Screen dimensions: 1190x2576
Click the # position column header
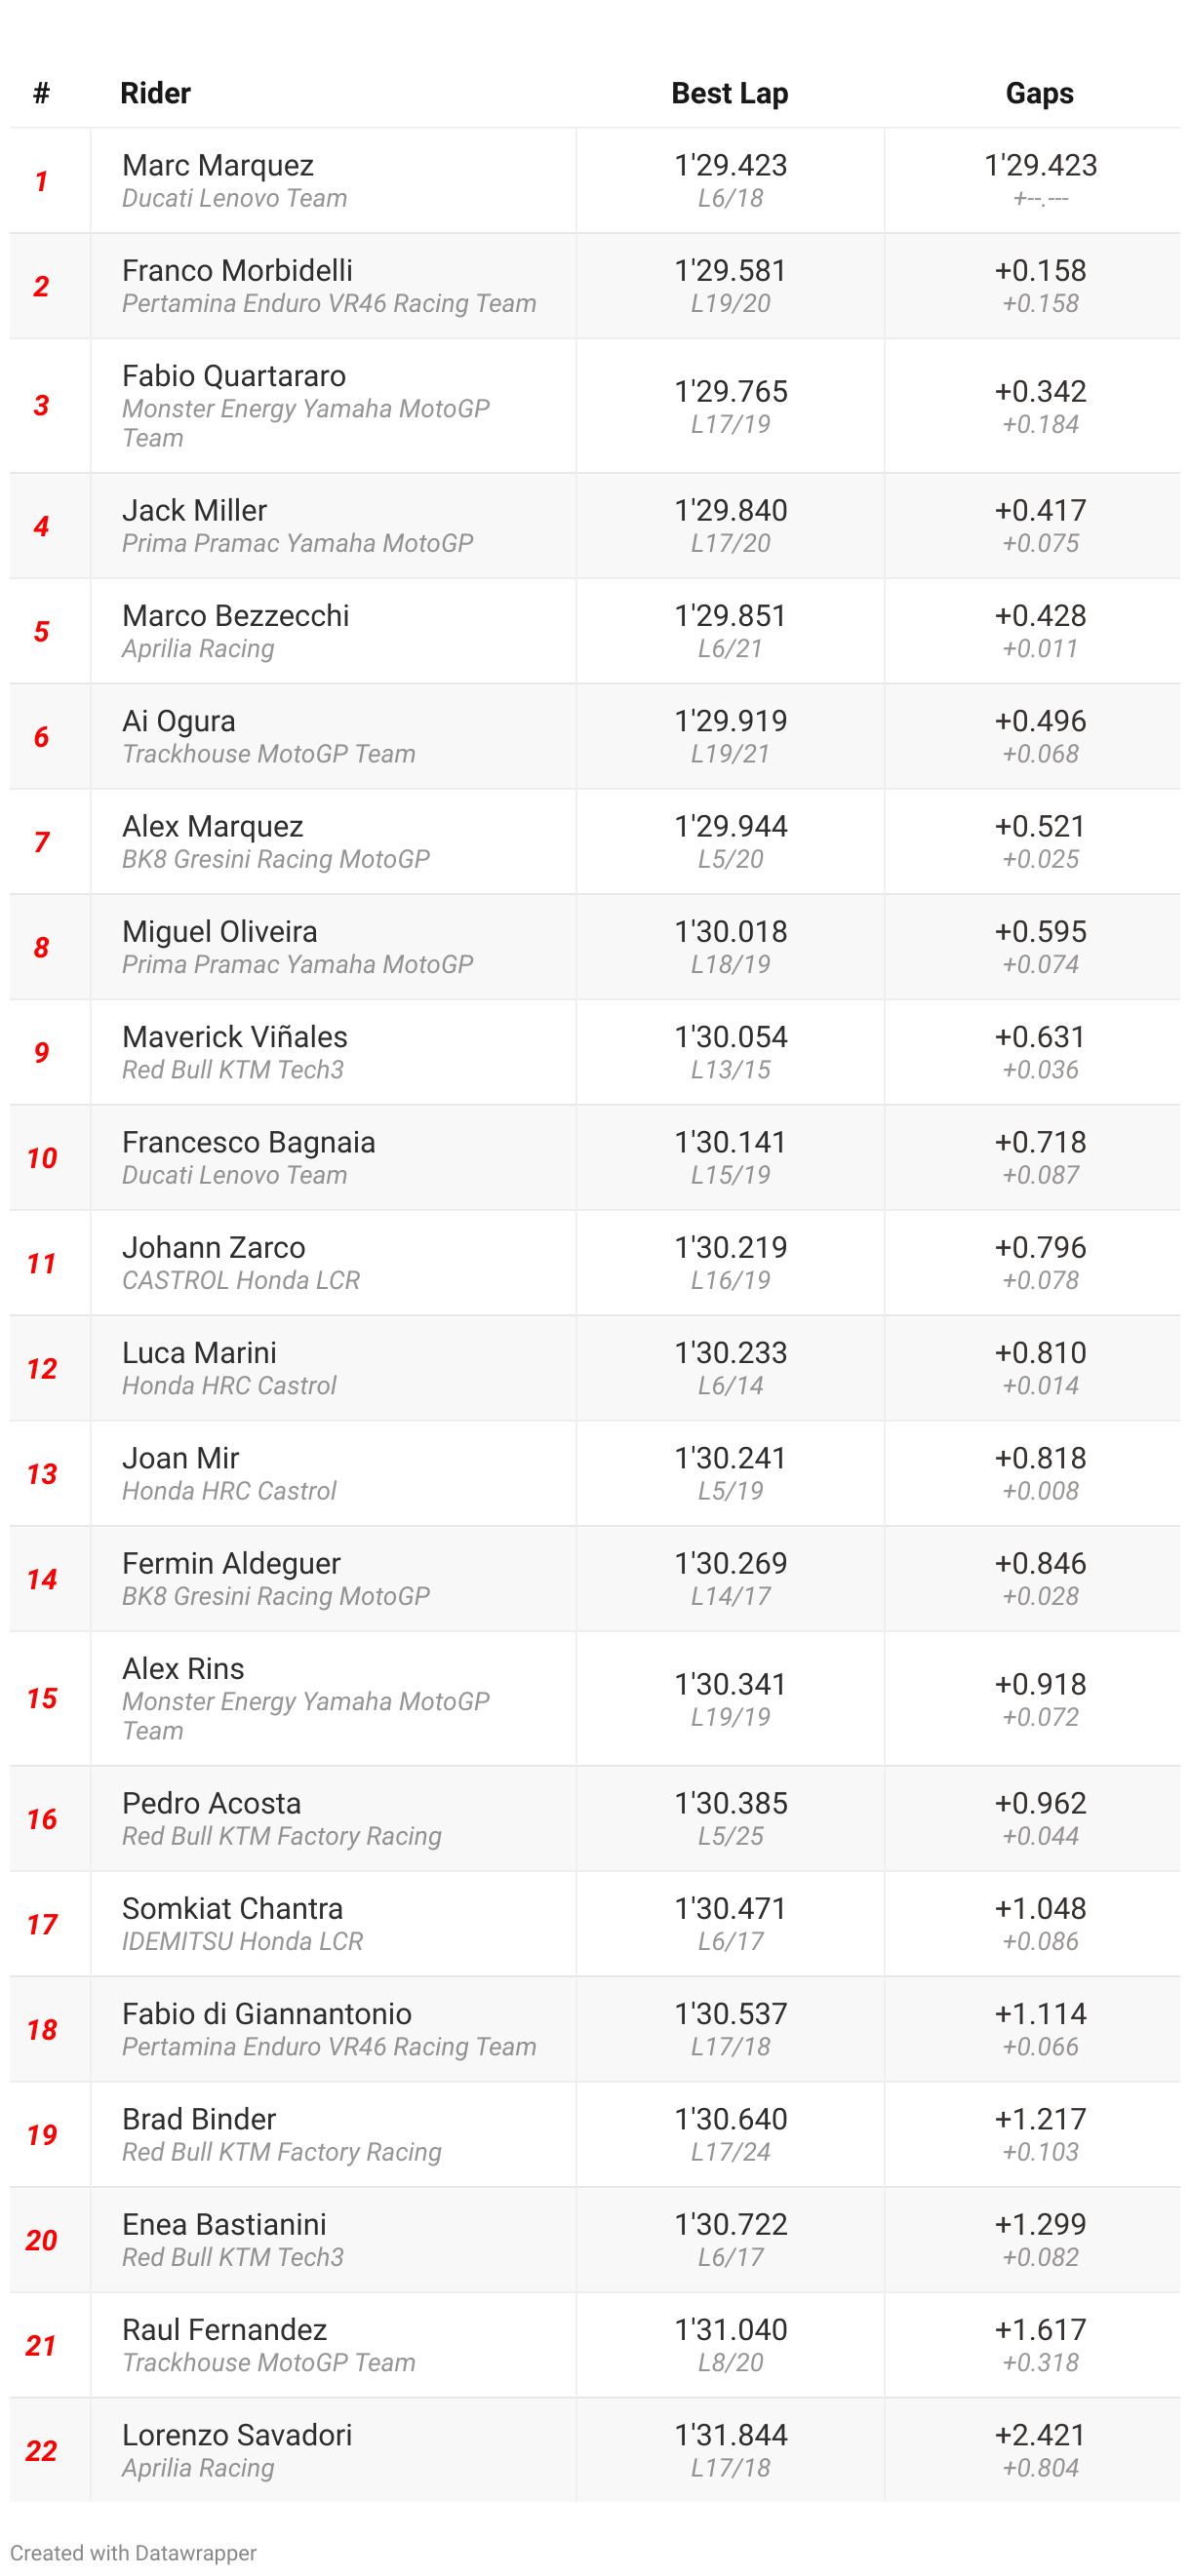pyautogui.click(x=41, y=93)
